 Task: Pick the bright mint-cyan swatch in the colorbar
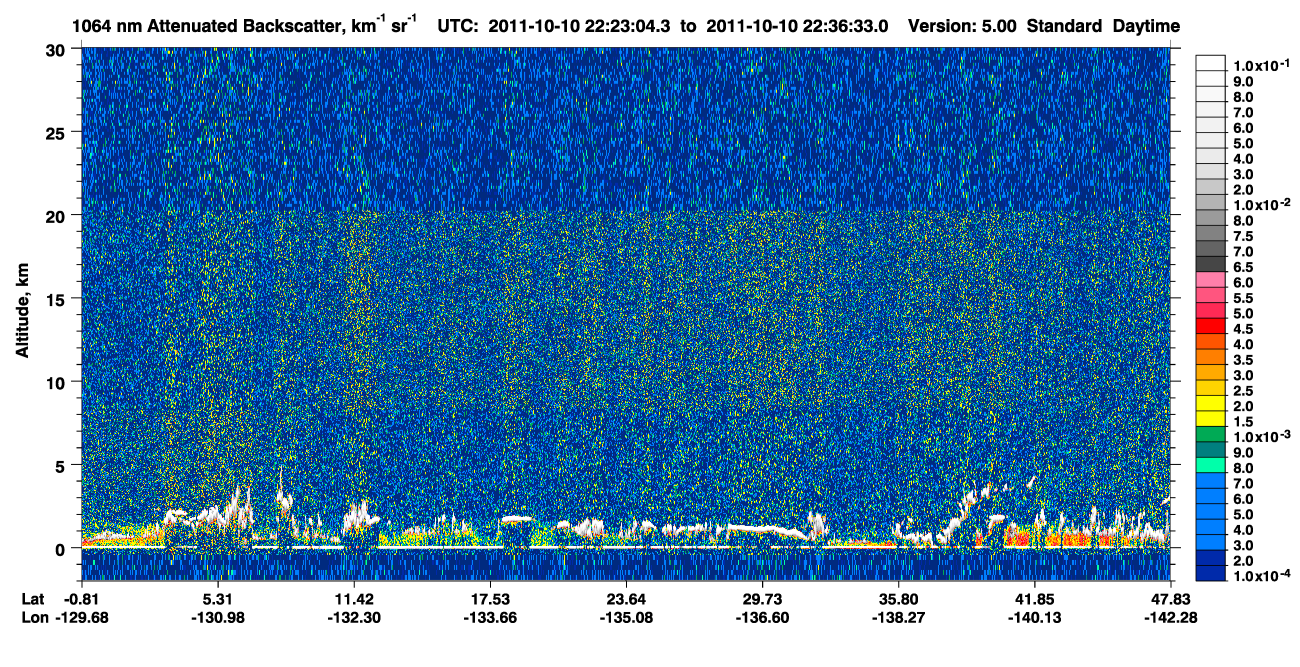pyautogui.click(x=1211, y=466)
